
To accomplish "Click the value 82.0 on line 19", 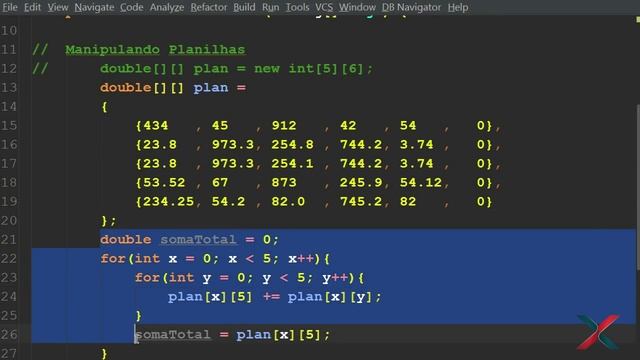I will click(x=288, y=202).
